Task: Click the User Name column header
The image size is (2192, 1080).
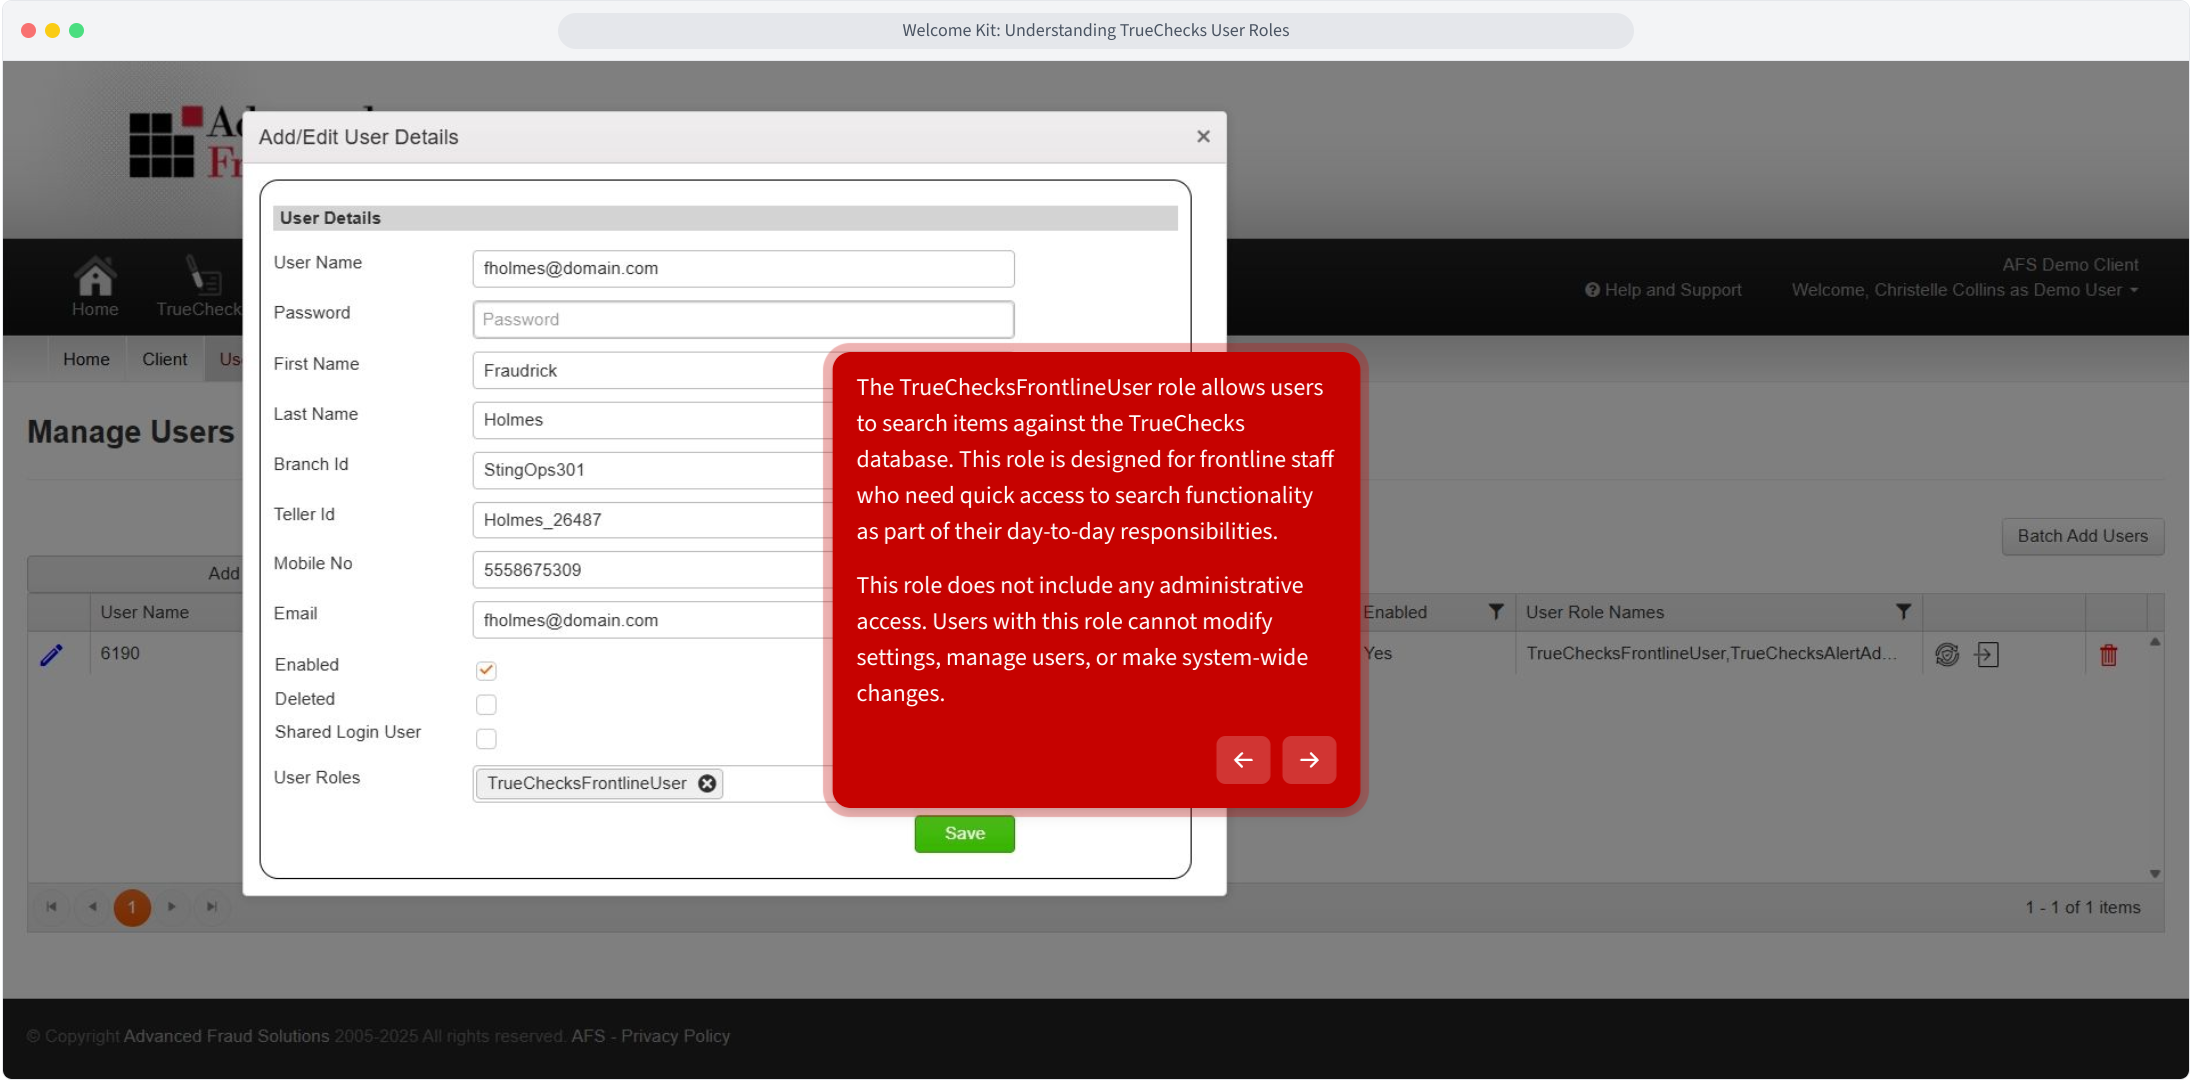Action: pyautogui.click(x=144, y=612)
